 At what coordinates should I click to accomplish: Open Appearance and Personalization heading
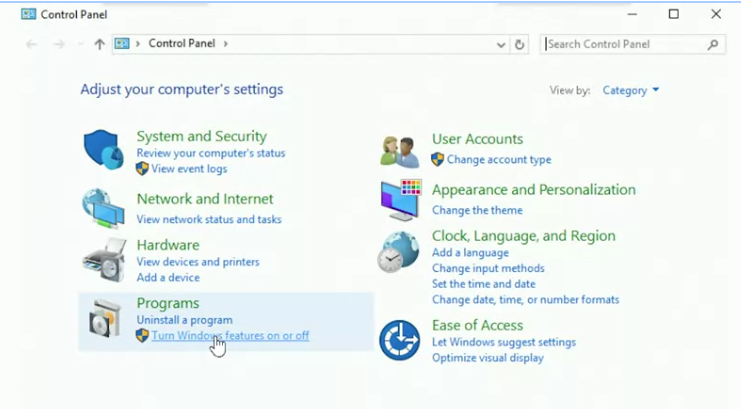click(534, 190)
